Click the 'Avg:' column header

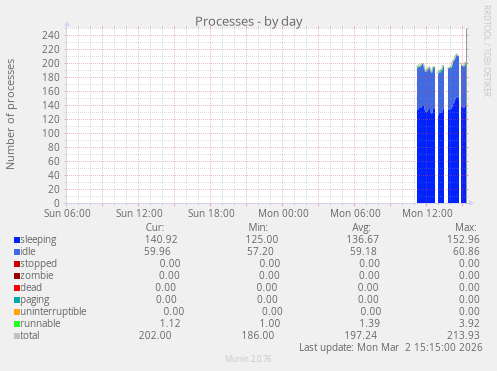361,227
